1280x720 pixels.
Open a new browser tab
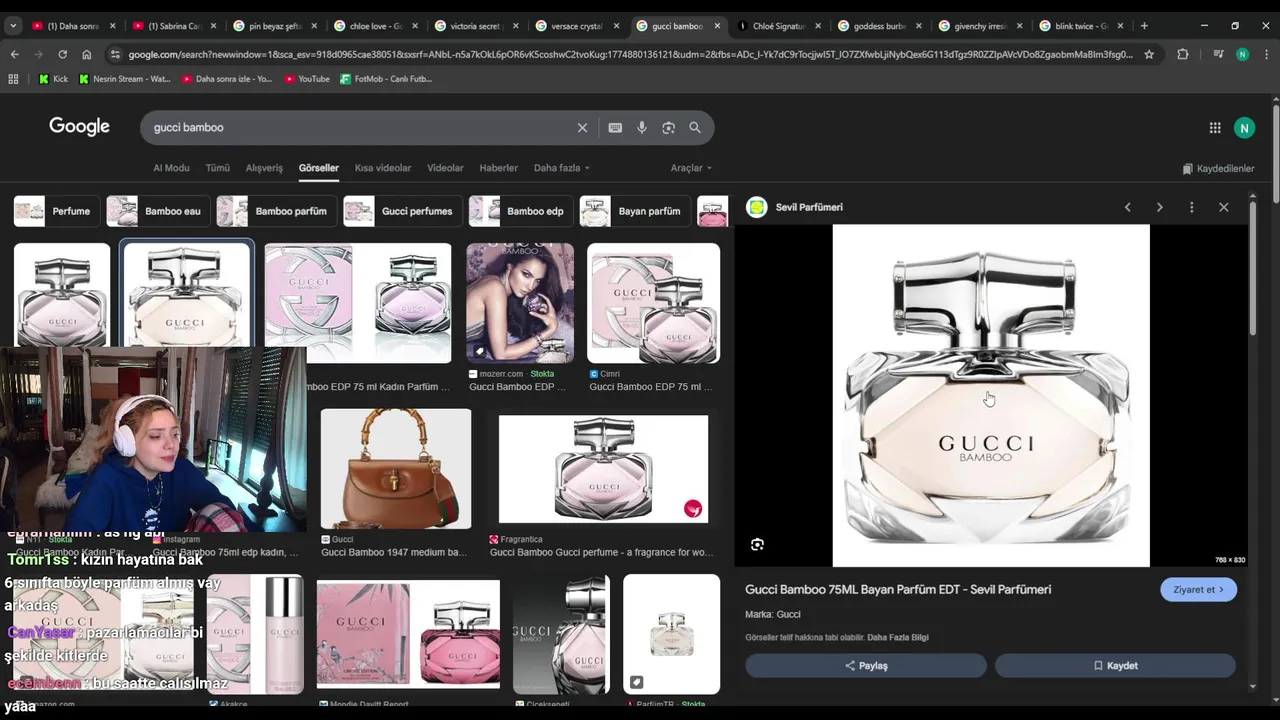coord(1144,26)
